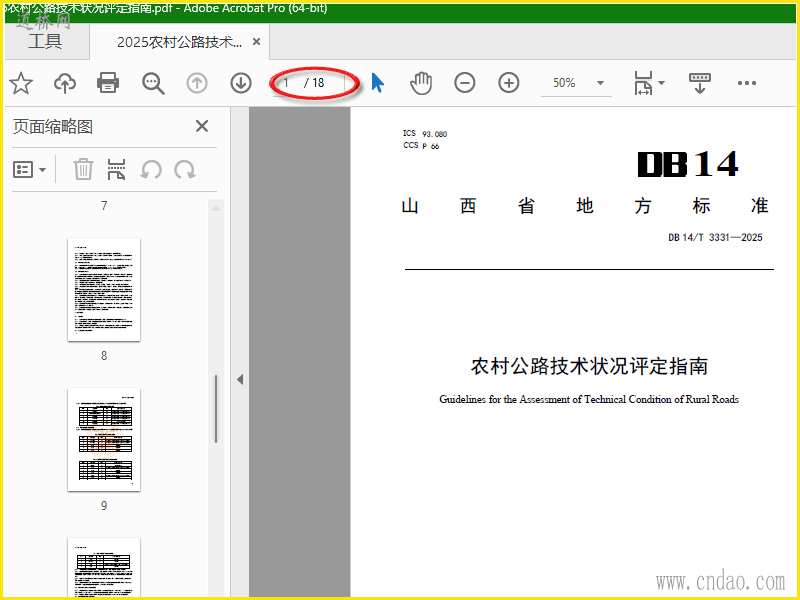Collapse the navigation pane arrow
The width and height of the screenshot is (800, 600).
(240, 380)
